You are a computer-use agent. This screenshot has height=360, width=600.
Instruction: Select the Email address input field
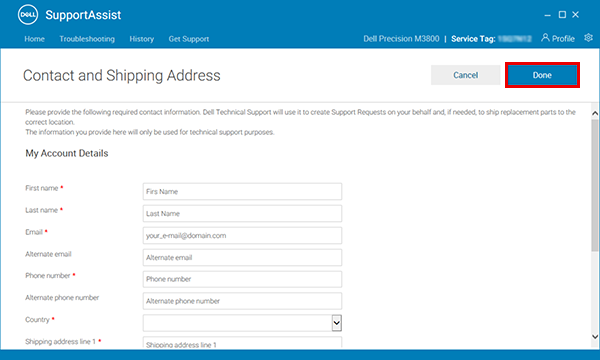(242, 235)
